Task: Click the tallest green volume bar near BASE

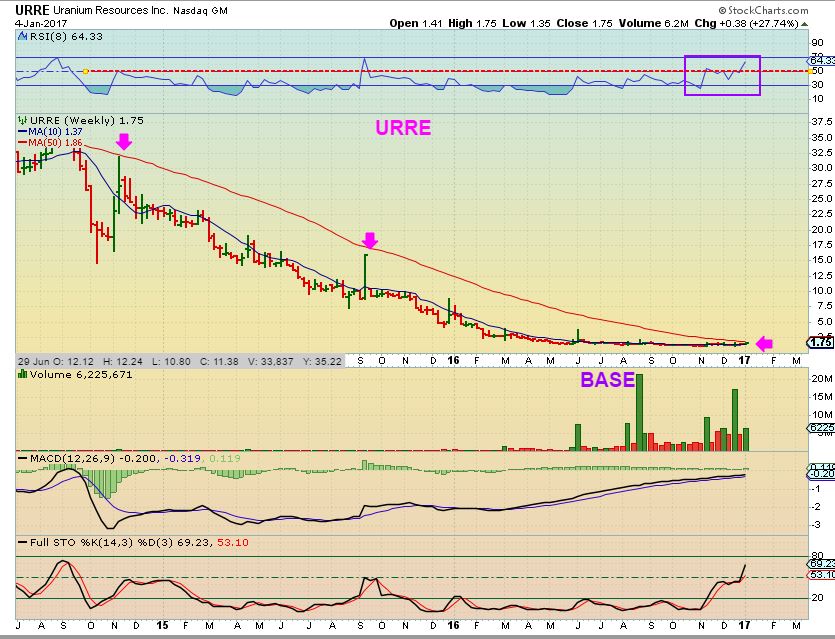Action: click(640, 412)
